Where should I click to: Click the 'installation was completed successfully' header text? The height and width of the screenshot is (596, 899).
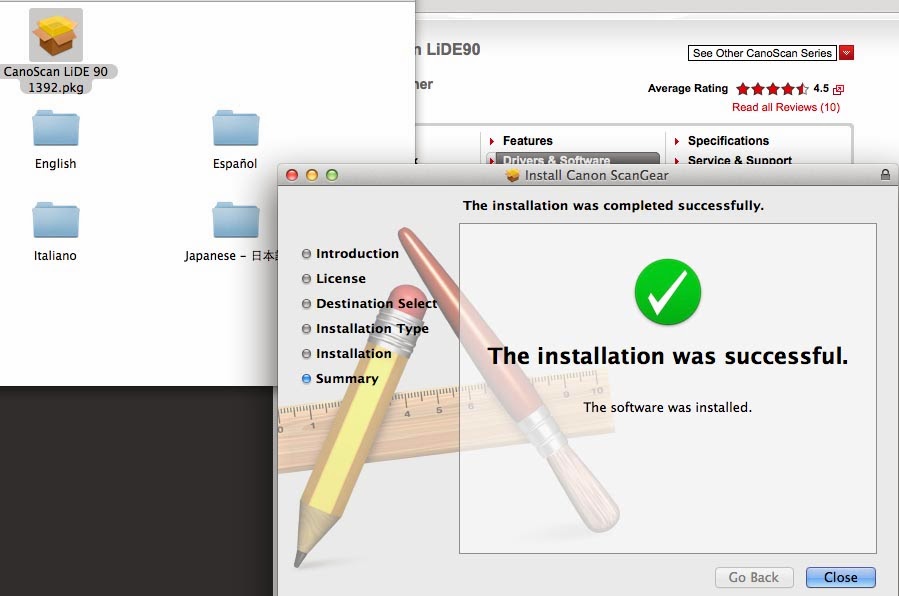point(613,206)
